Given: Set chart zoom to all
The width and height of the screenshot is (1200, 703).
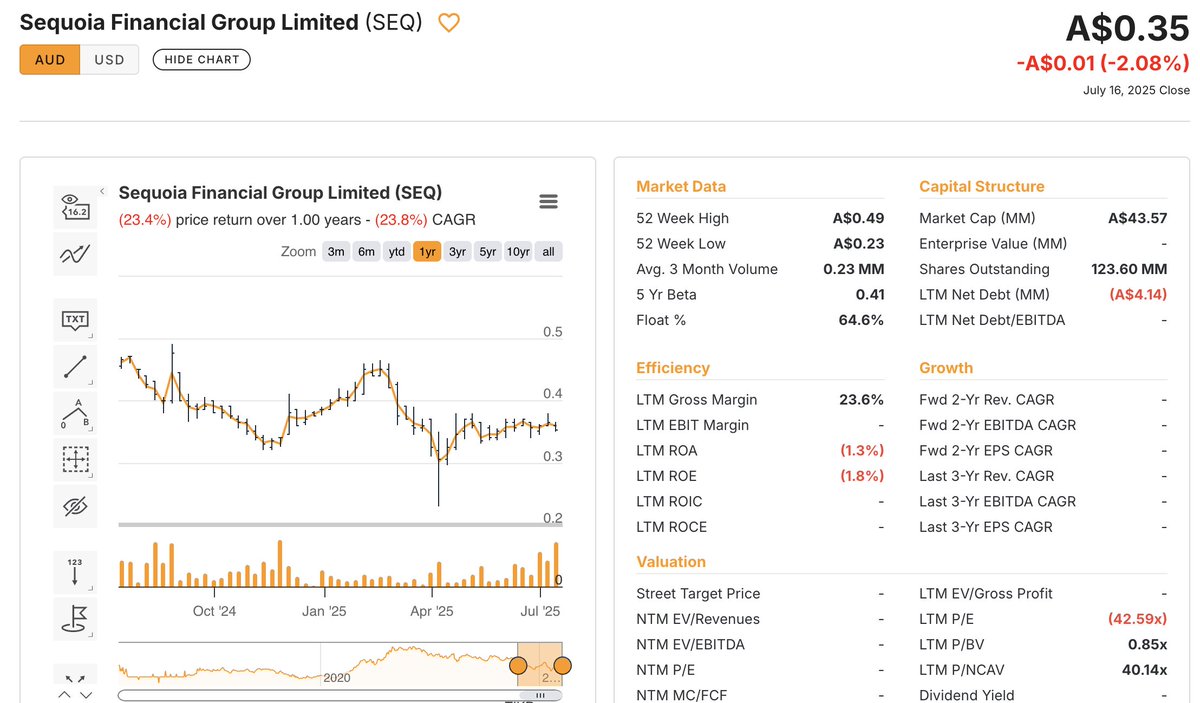Looking at the screenshot, I should [x=548, y=252].
